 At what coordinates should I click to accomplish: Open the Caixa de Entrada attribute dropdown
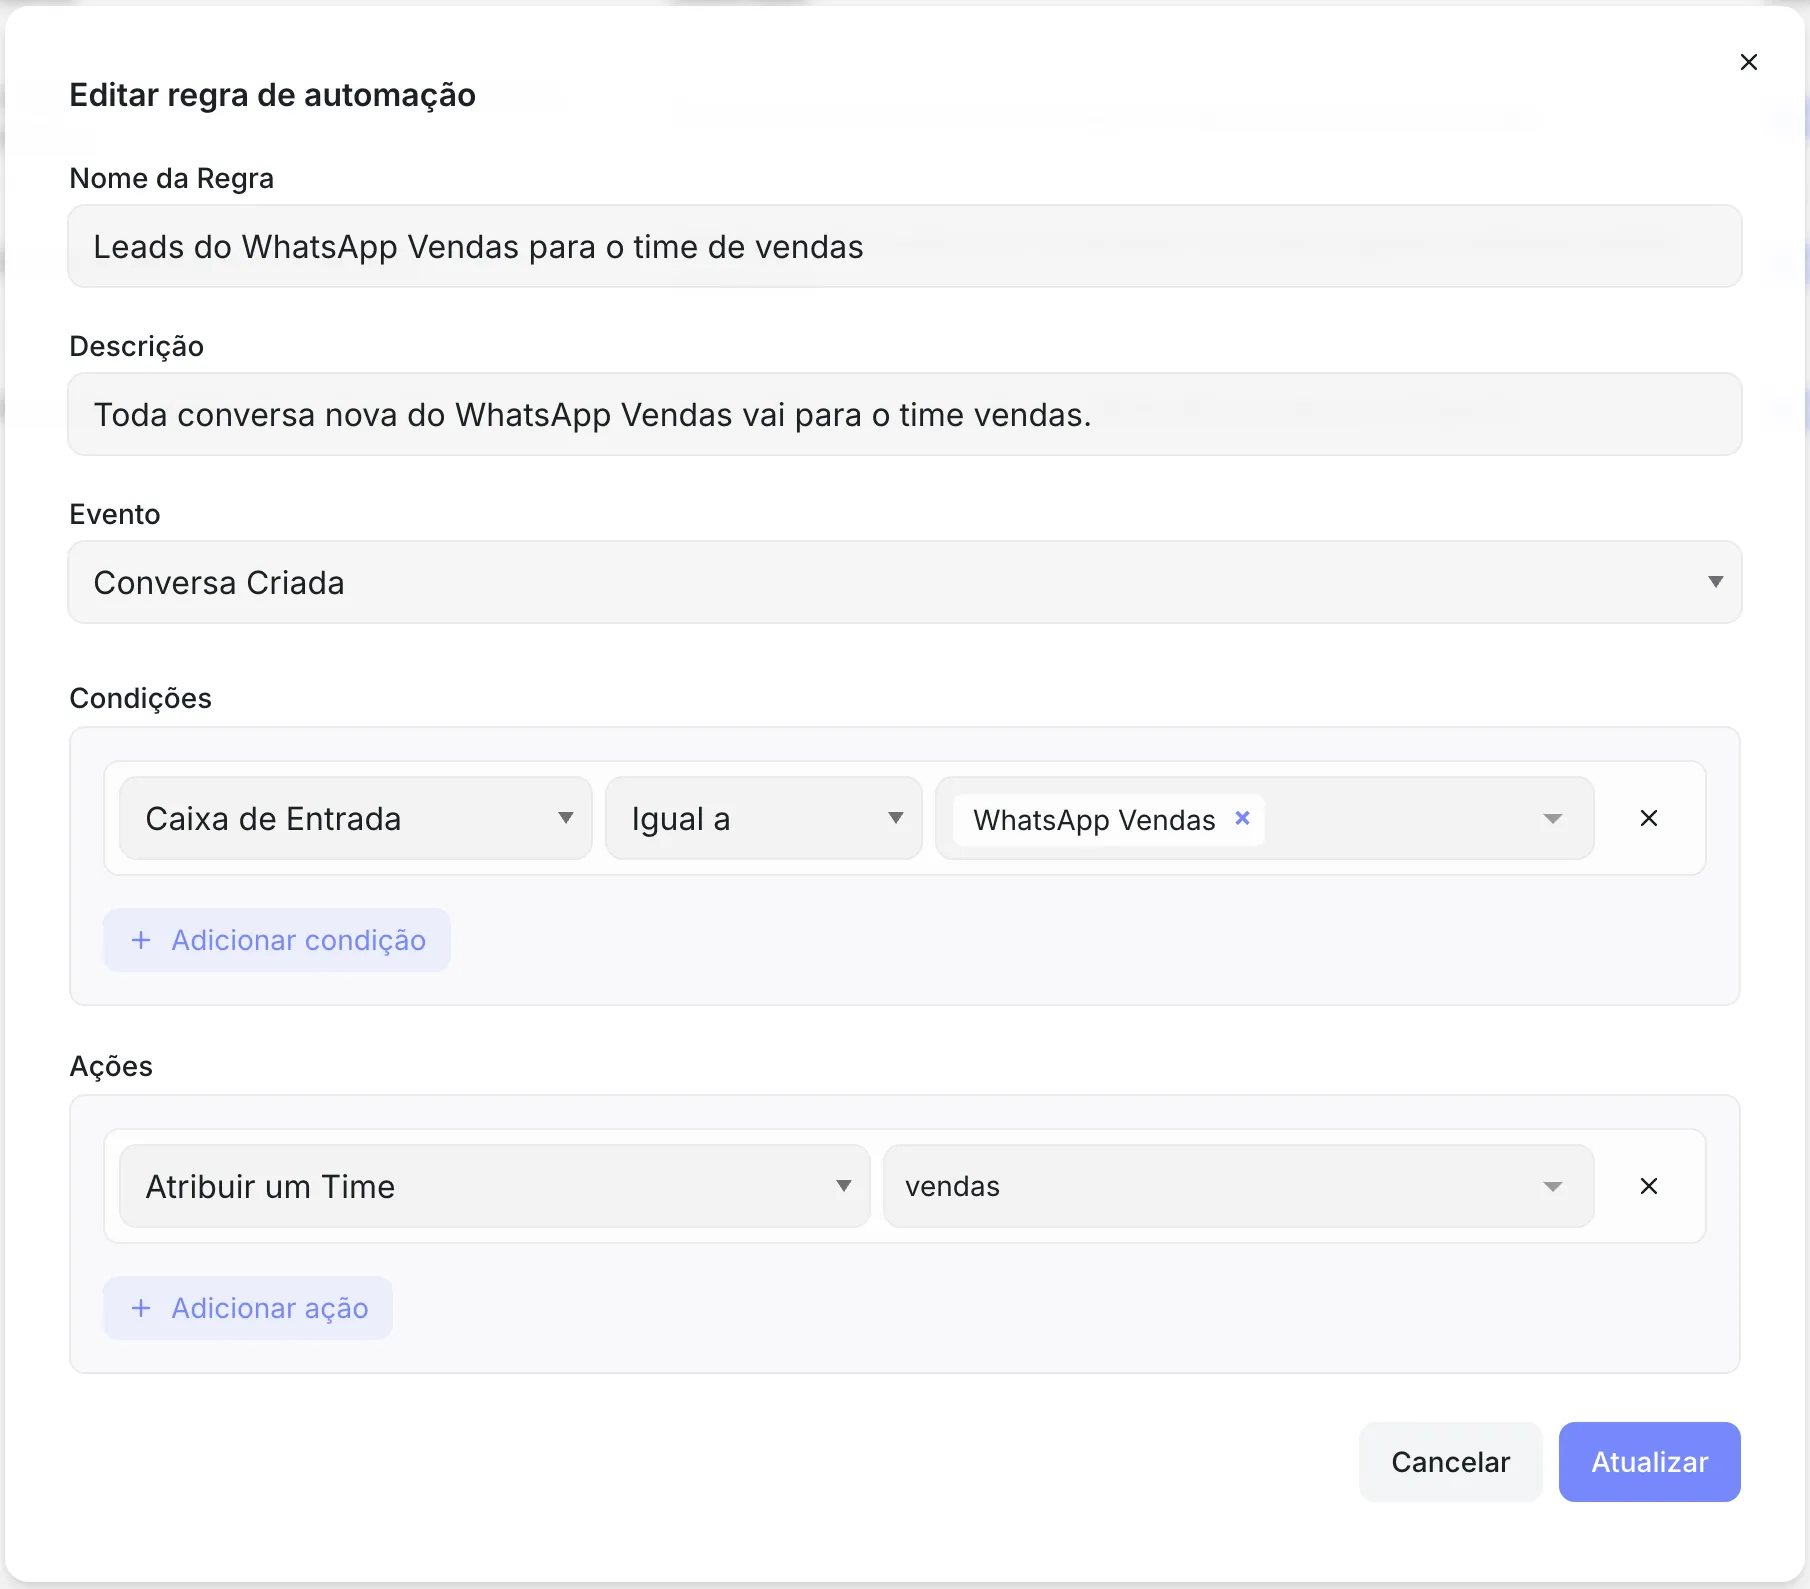point(356,818)
